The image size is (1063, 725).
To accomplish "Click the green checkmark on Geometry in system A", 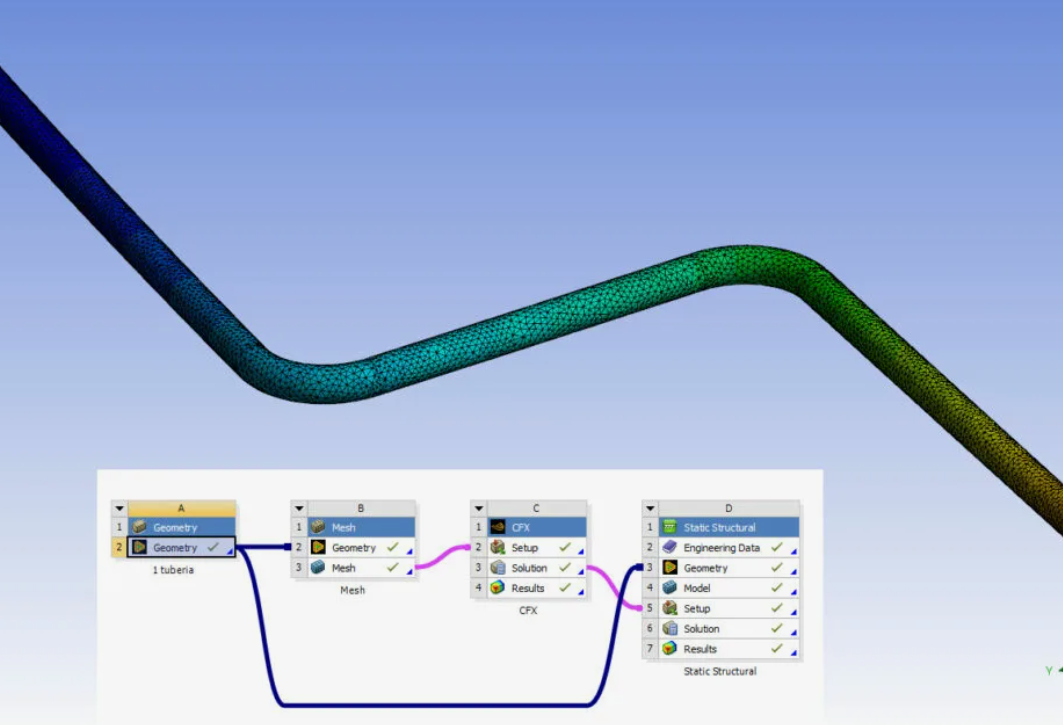I will coord(213,547).
